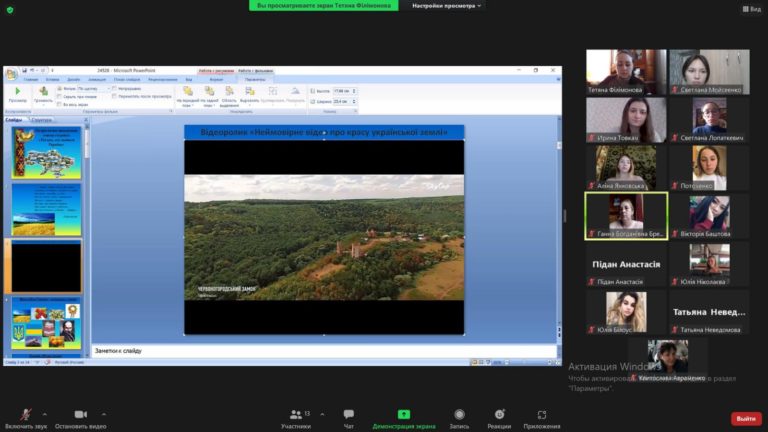Open the Чат chat panel

[x=348, y=416]
